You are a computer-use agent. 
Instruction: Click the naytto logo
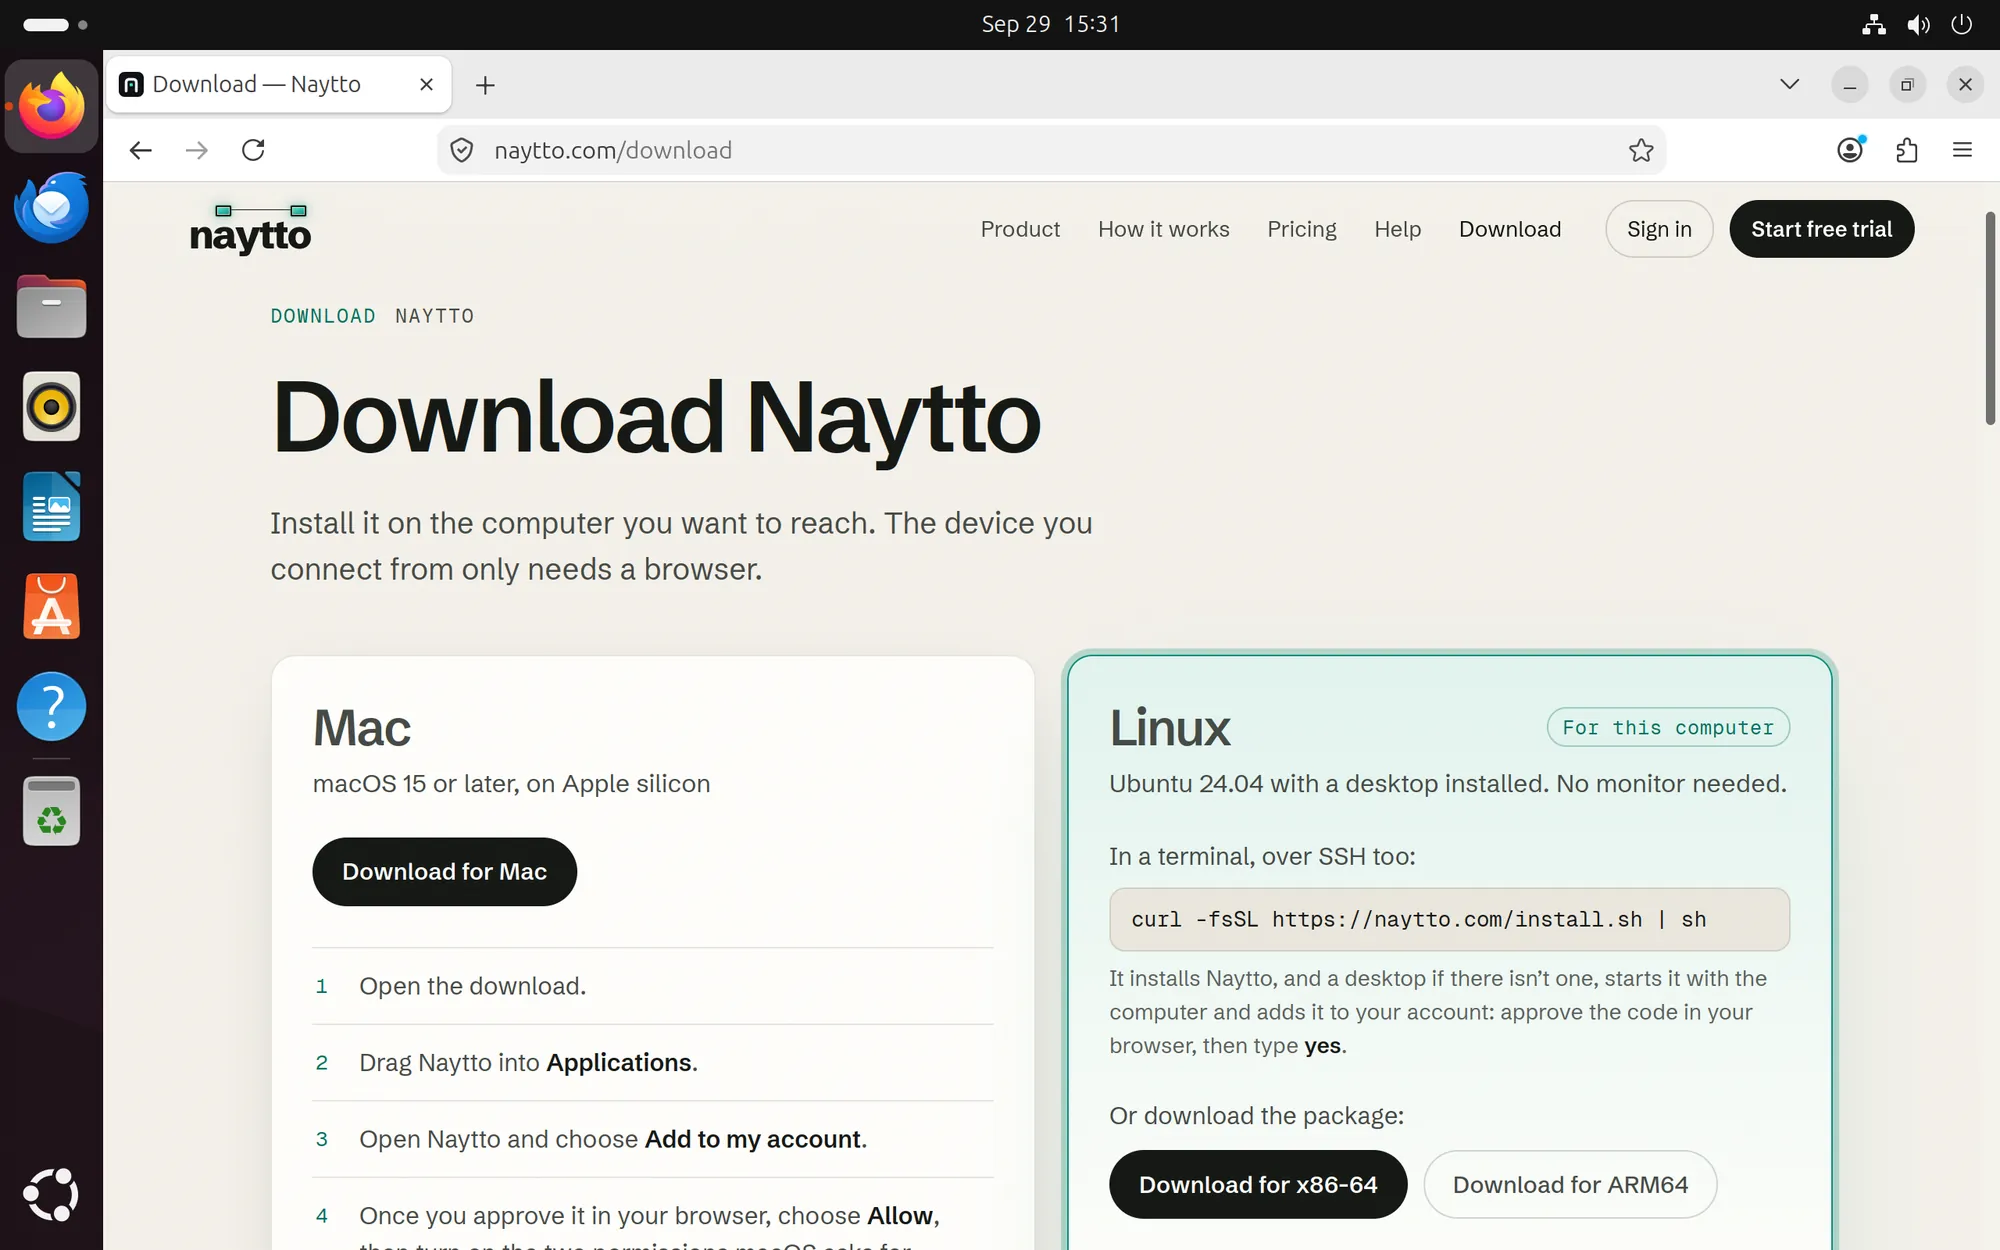pyautogui.click(x=250, y=229)
